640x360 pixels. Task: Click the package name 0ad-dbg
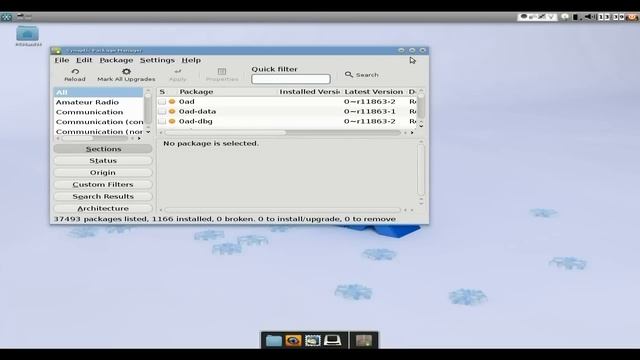[196, 121]
